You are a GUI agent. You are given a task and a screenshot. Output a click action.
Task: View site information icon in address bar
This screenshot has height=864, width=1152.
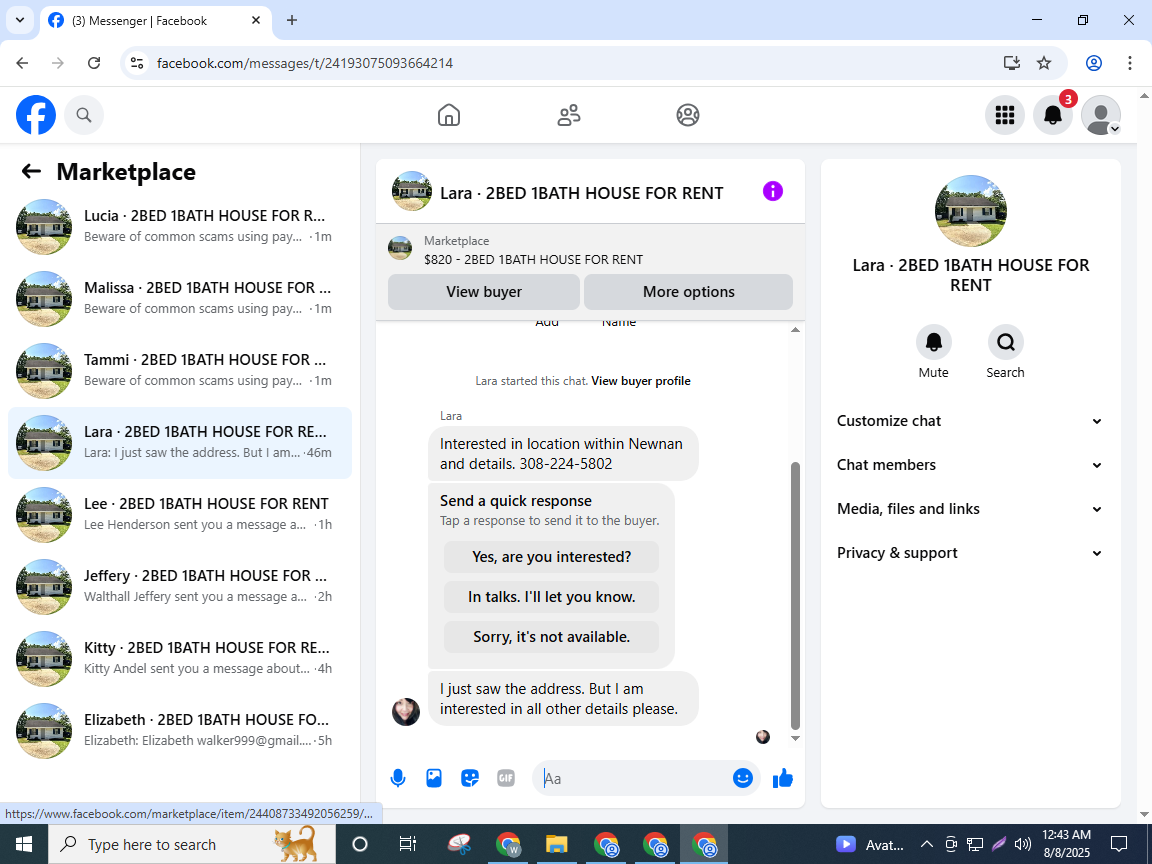[x=137, y=63]
